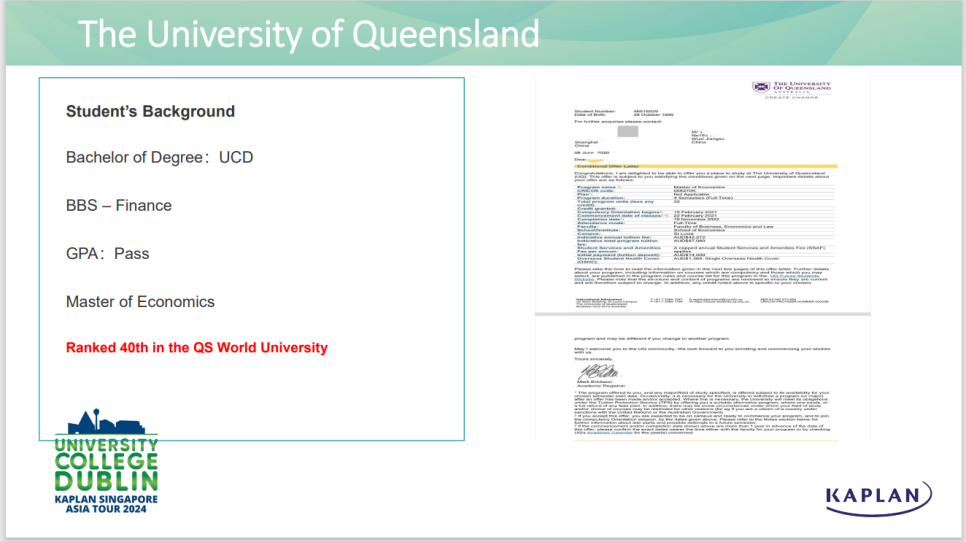This screenshot has height=542, width=966.
Task: Select the 'BBS – Finance' text
Action: coord(119,206)
